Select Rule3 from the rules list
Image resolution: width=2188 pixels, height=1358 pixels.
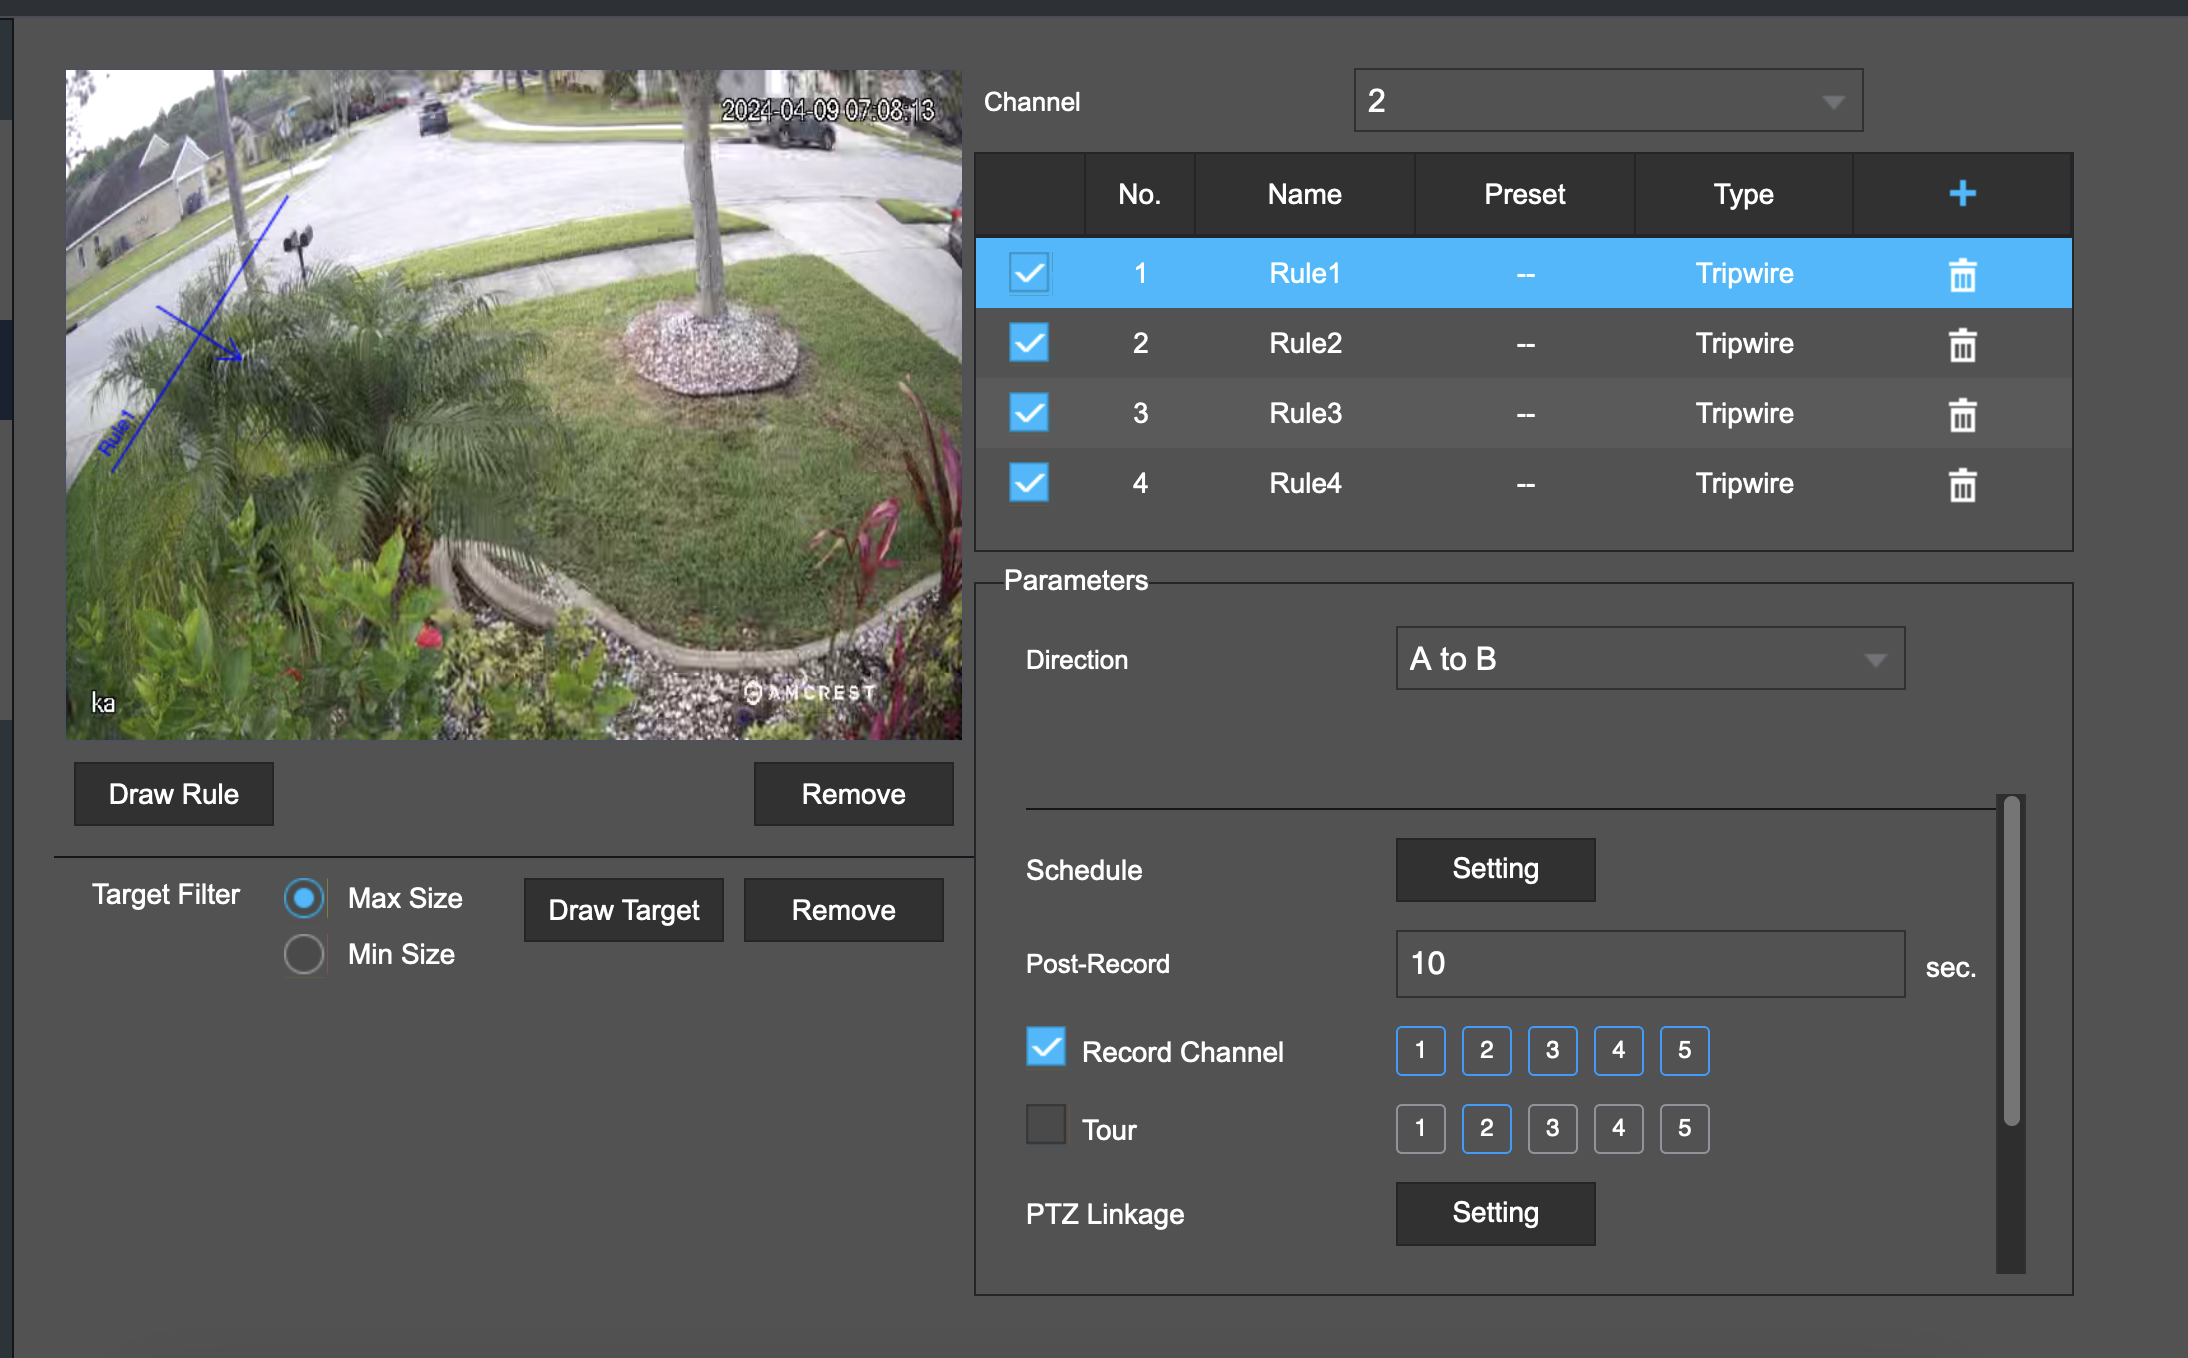point(1306,413)
